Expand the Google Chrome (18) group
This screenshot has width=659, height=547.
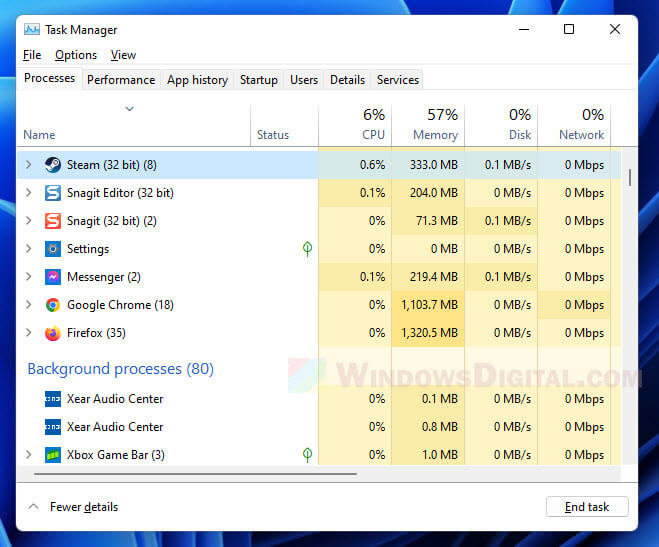coord(29,305)
